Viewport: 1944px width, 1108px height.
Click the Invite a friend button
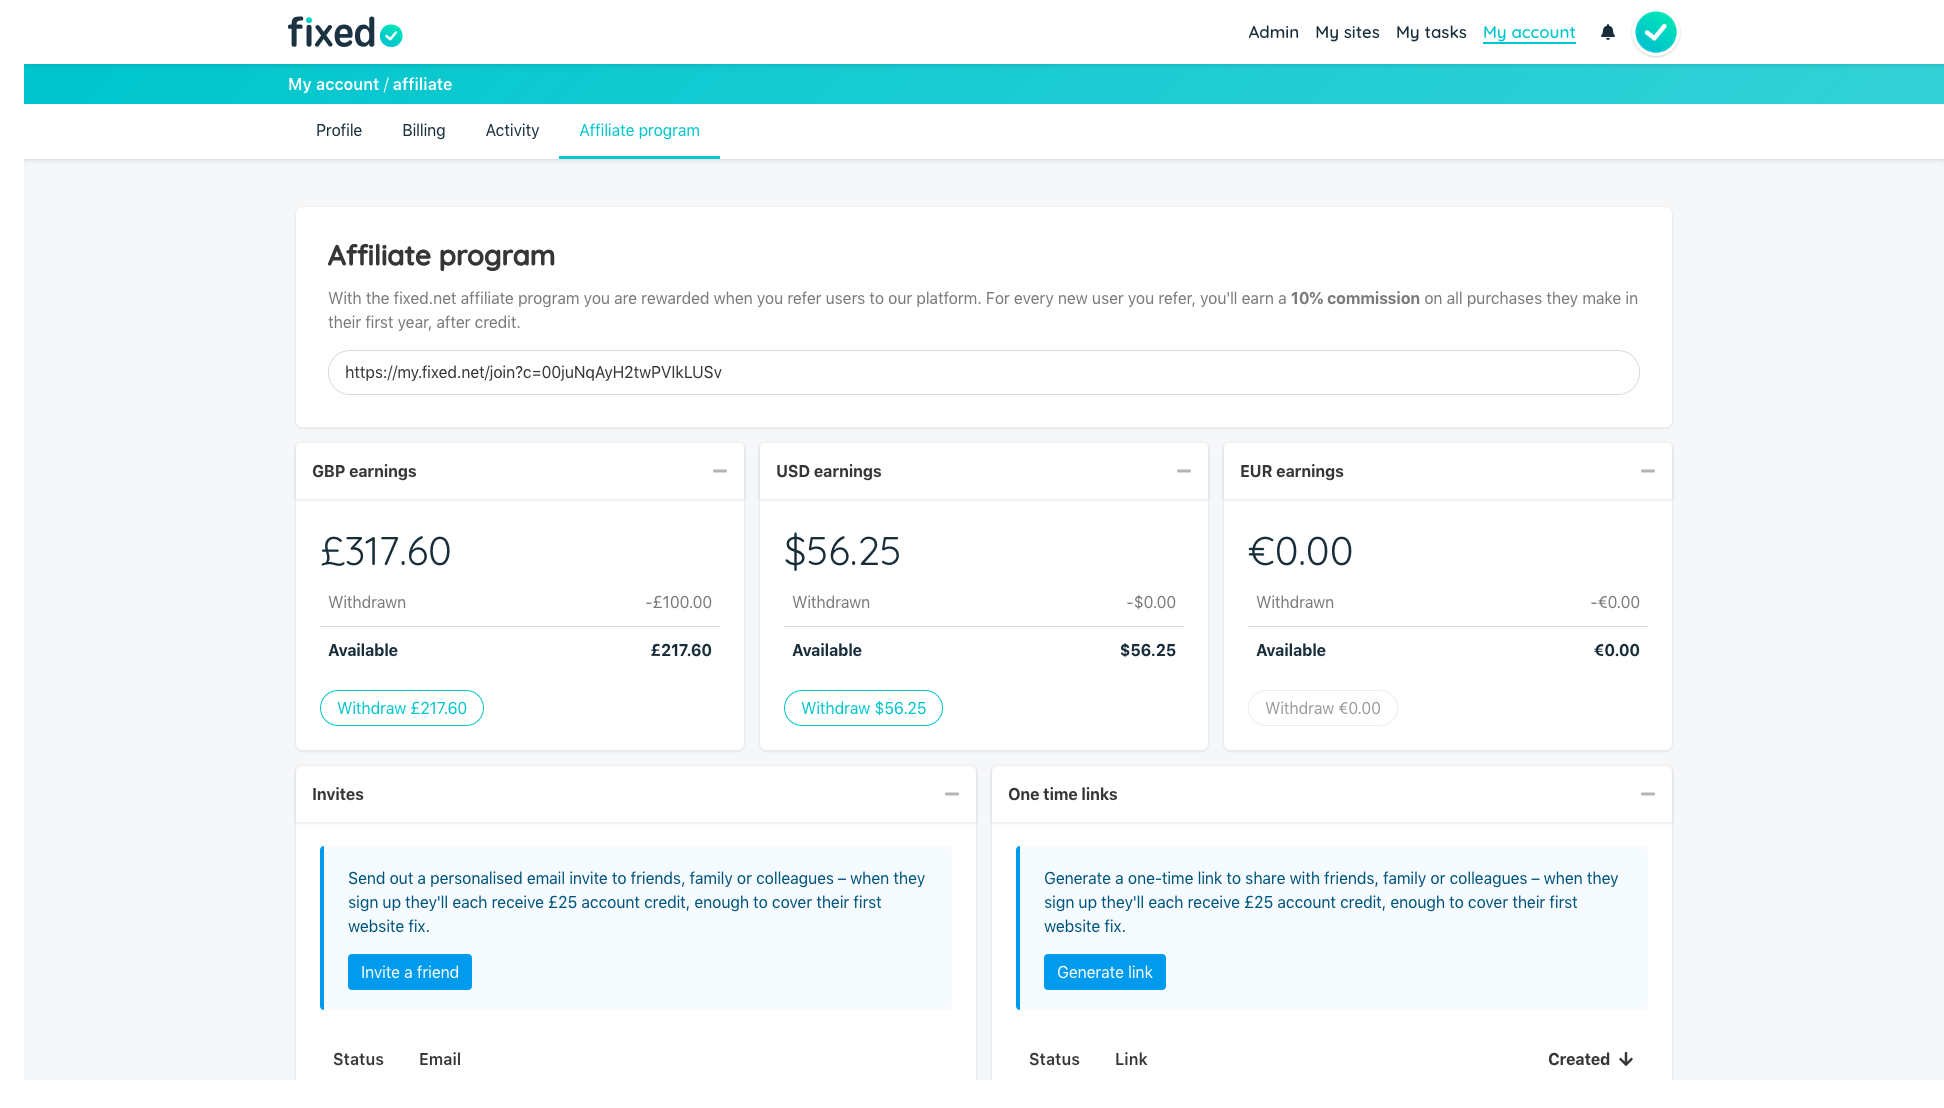(x=410, y=972)
